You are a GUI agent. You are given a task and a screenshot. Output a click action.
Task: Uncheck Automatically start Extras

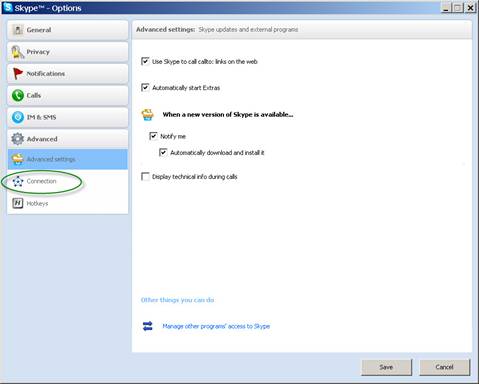click(145, 88)
